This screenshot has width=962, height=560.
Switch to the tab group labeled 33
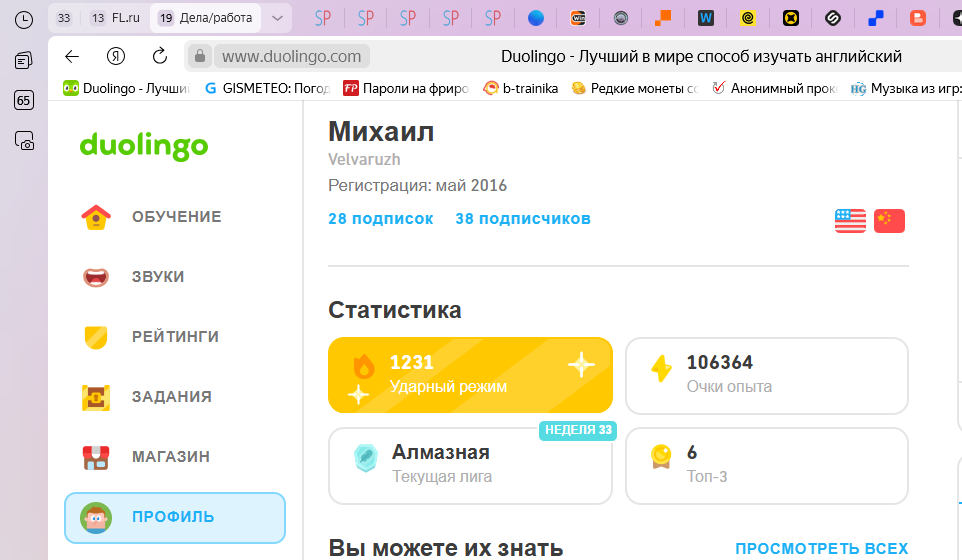(64, 18)
